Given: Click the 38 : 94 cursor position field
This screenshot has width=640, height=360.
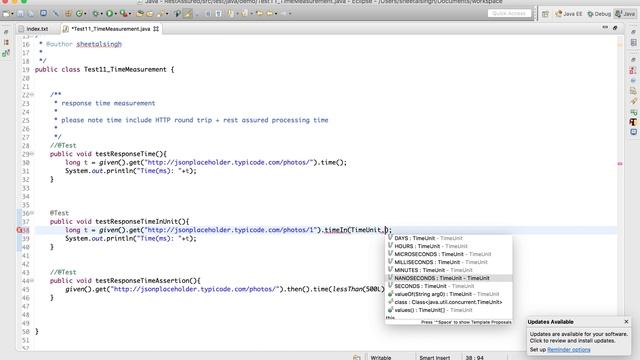Looking at the screenshot, I should coord(474,357).
